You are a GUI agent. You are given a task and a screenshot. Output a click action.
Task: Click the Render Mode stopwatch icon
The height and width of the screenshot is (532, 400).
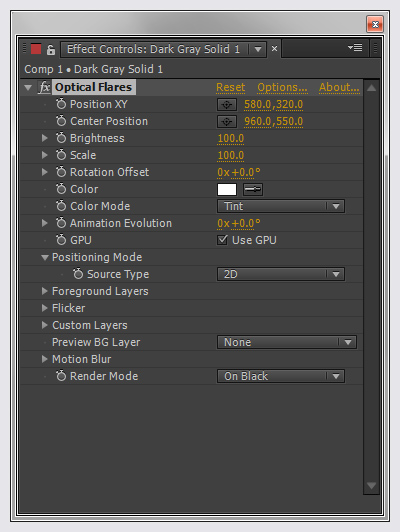61,376
